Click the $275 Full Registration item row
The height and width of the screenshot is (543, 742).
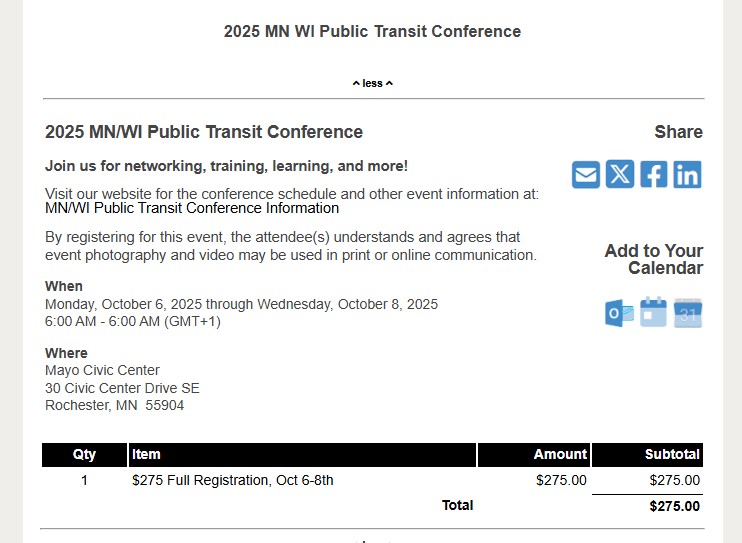(372, 481)
